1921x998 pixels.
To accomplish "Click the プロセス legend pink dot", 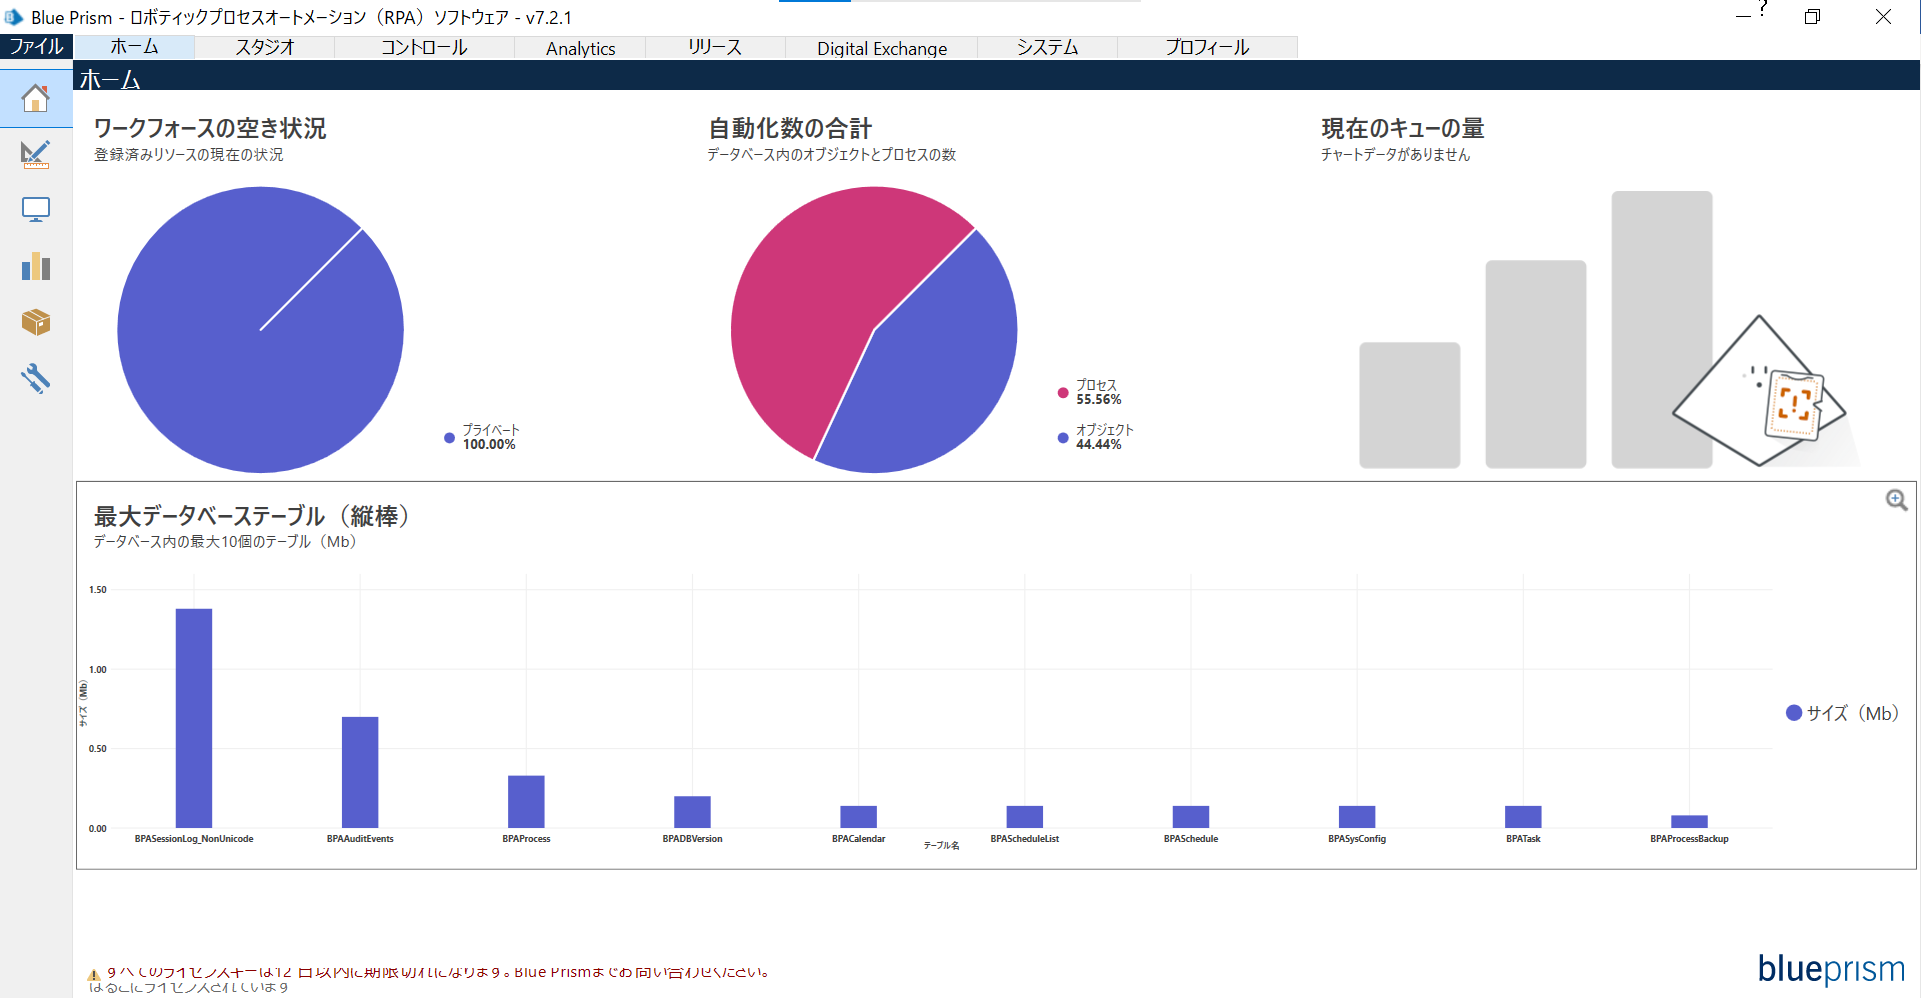I will (1063, 393).
